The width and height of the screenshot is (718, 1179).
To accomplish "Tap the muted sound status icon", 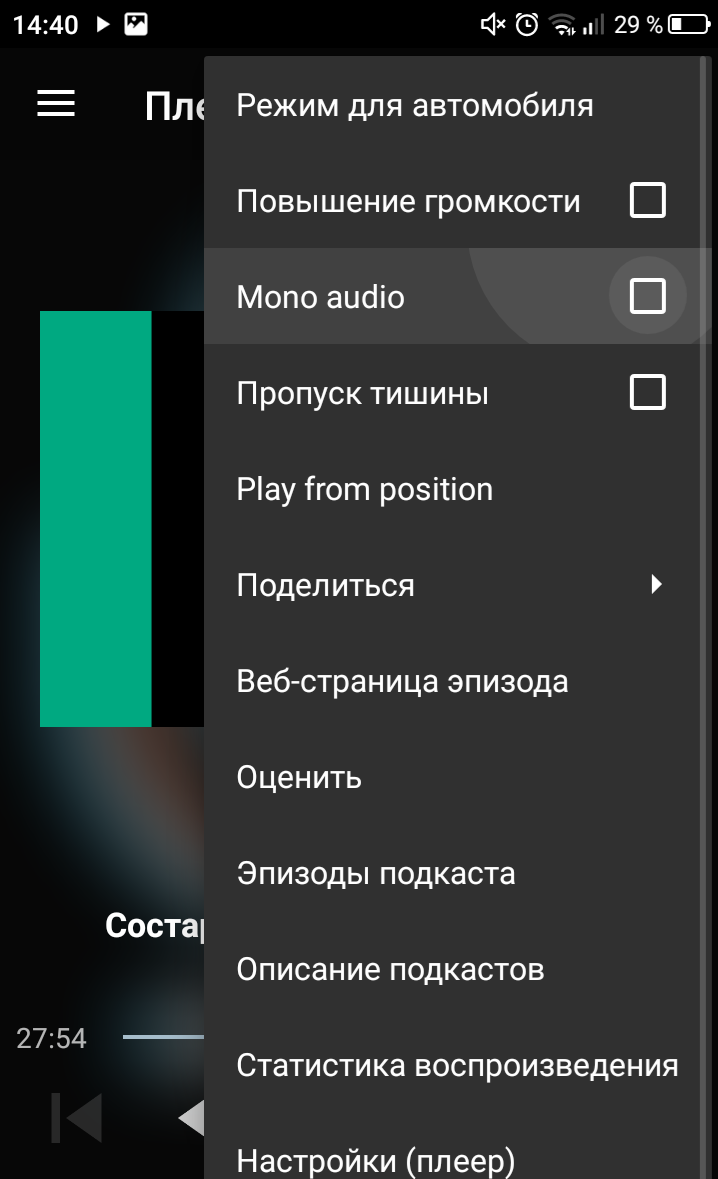I will click(492, 25).
